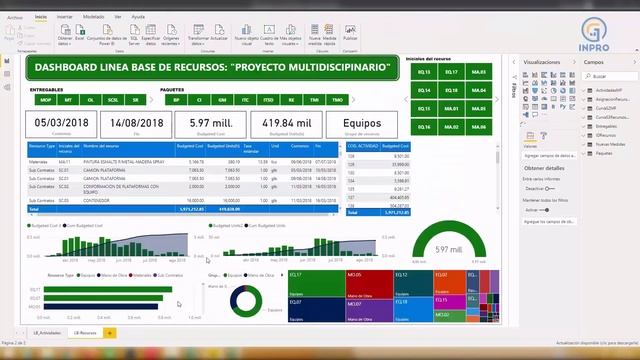Toggle the MOP entregable slicer
Screen dimensions: 640x360
tap(45, 100)
